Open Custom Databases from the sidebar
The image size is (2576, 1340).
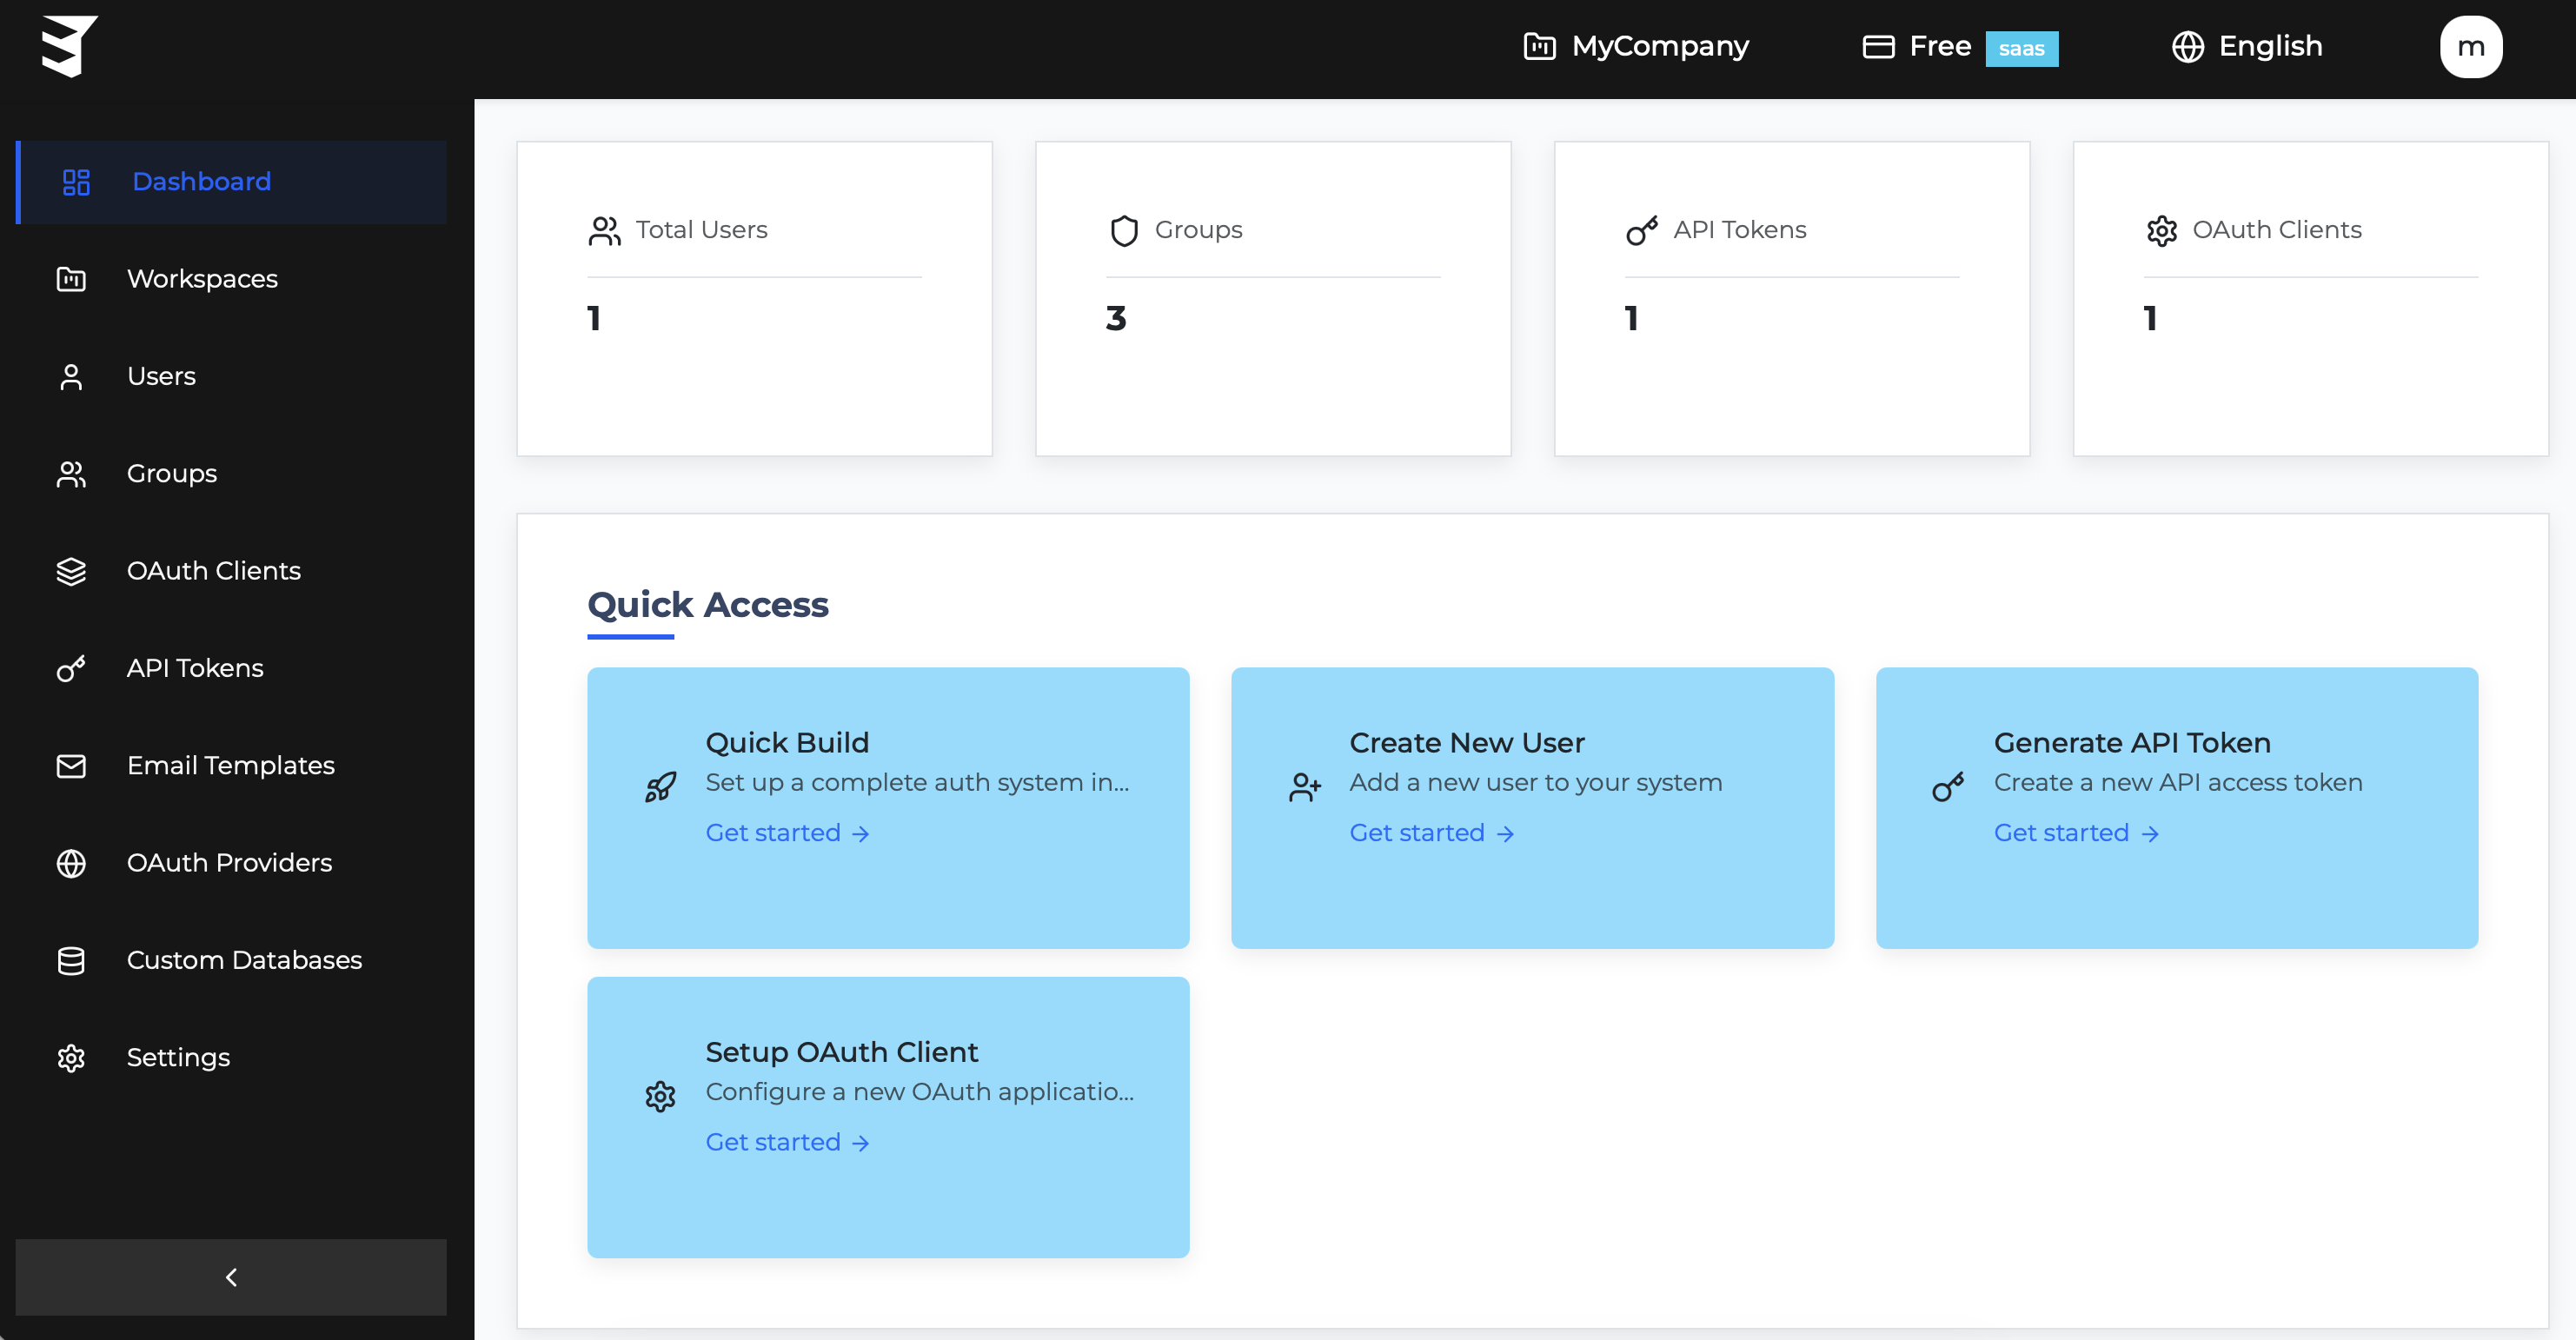tap(231, 960)
